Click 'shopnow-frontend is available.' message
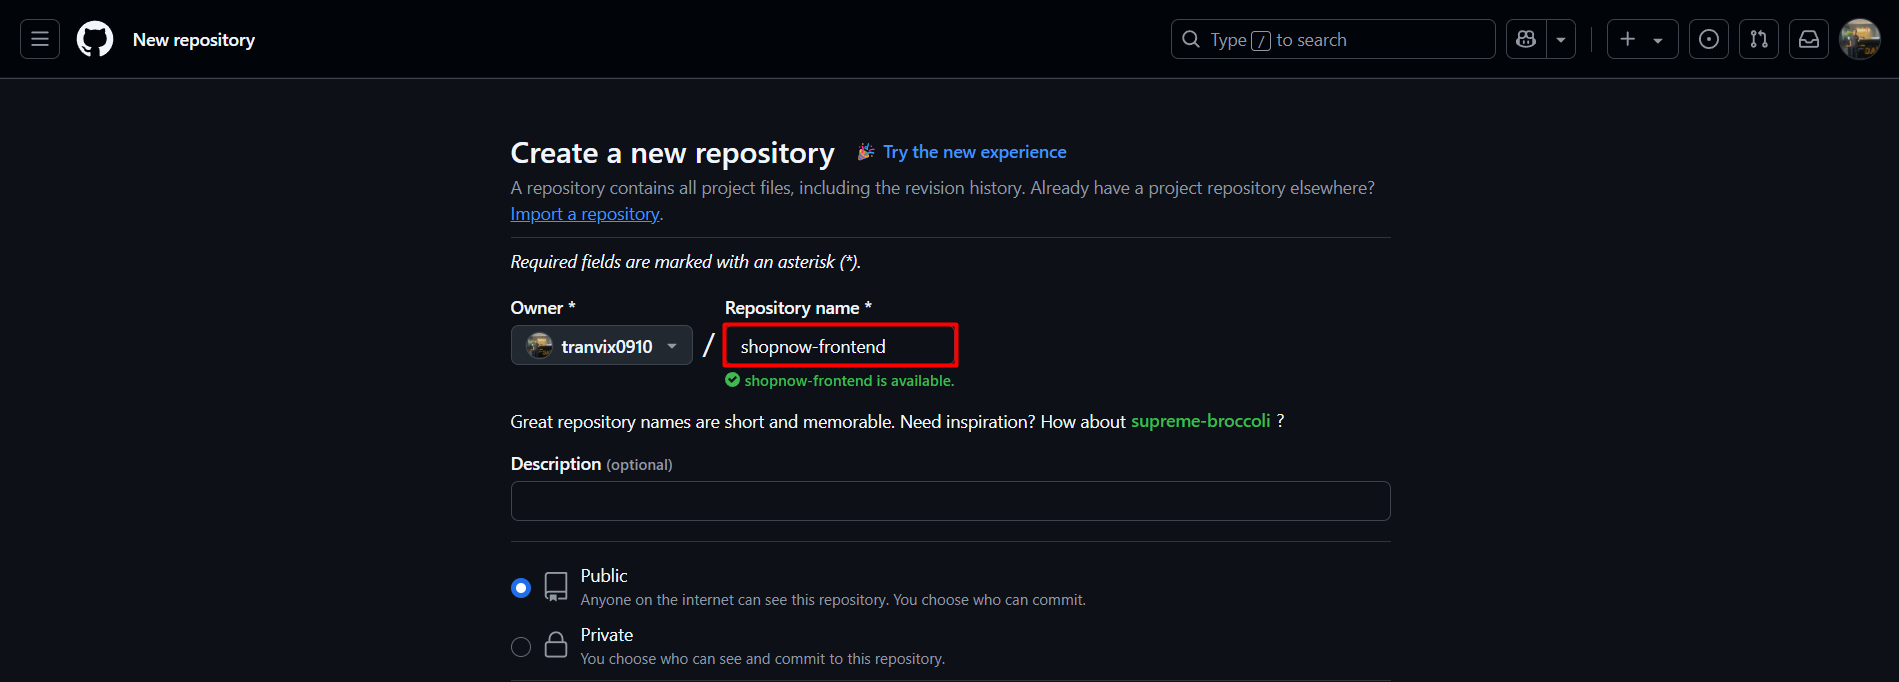The width and height of the screenshot is (1899, 682). (849, 381)
